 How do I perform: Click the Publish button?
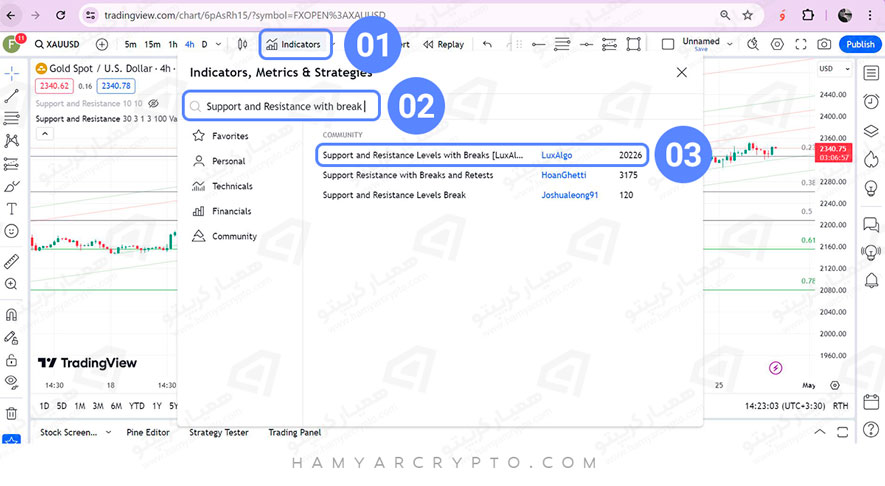[x=860, y=44]
